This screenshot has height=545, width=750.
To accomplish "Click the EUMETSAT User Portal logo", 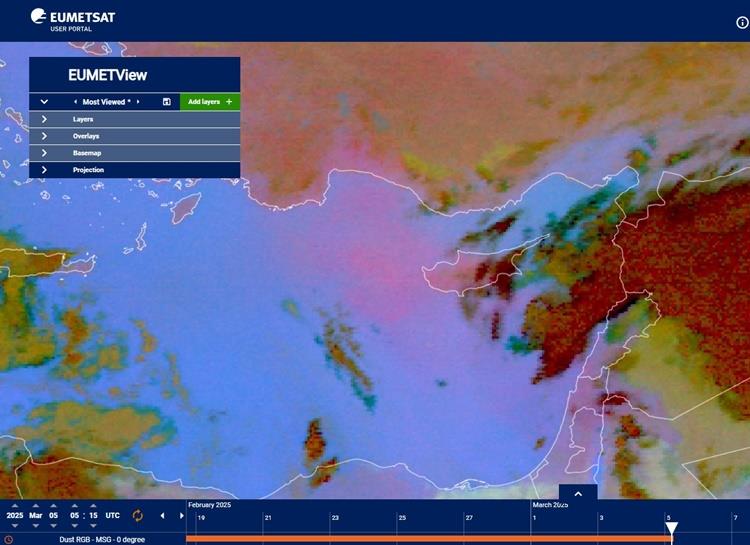I will [64, 19].
